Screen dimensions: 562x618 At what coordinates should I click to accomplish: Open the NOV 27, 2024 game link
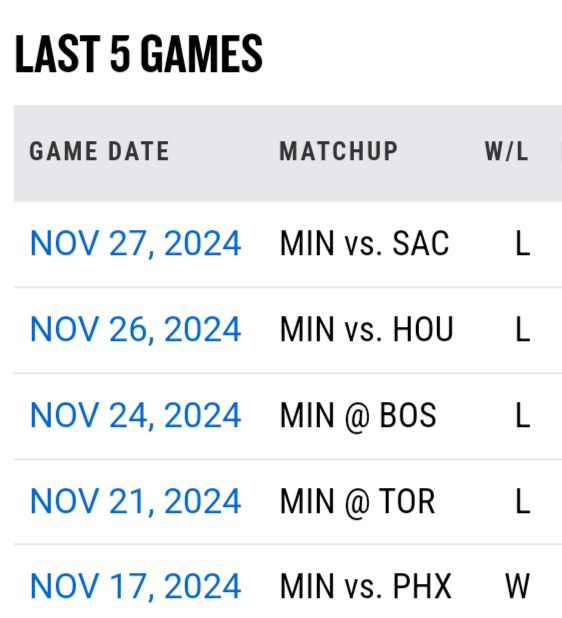(x=135, y=244)
